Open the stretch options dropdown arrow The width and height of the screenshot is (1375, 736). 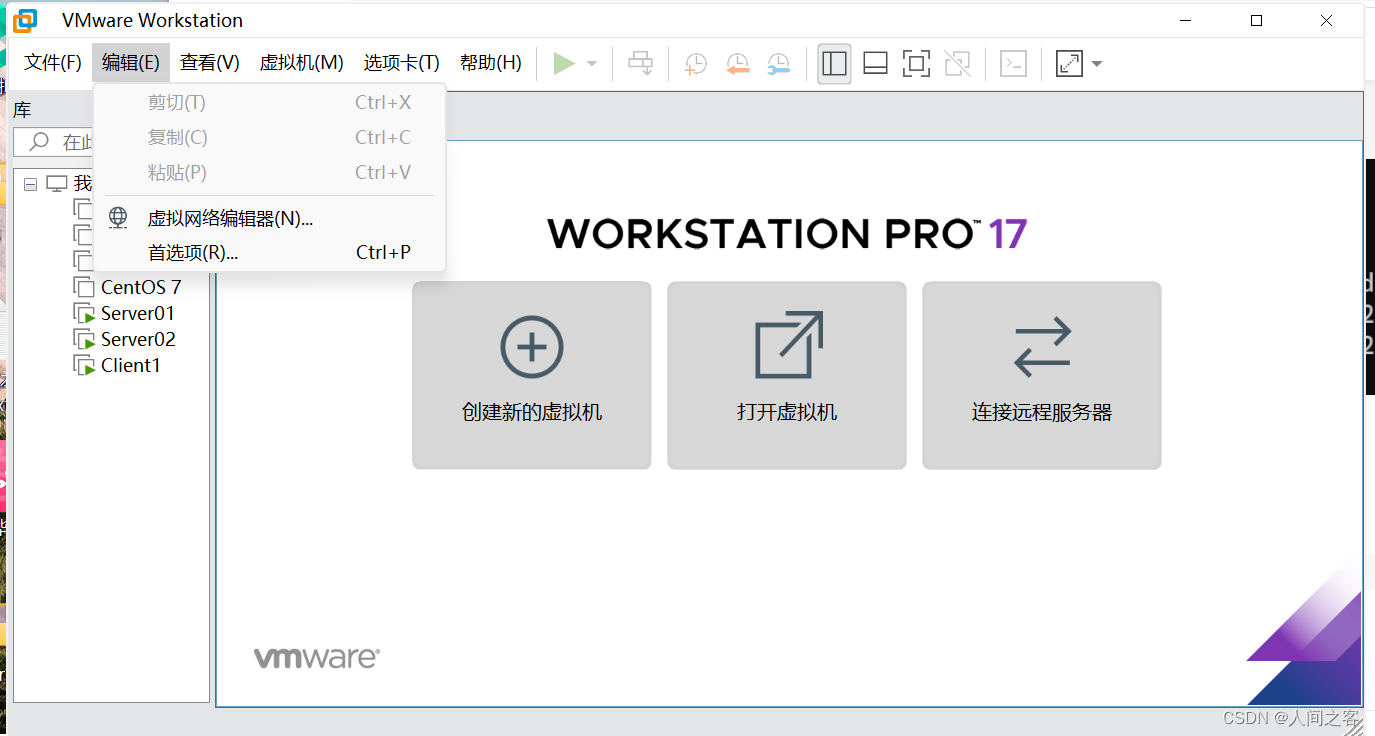[1097, 64]
